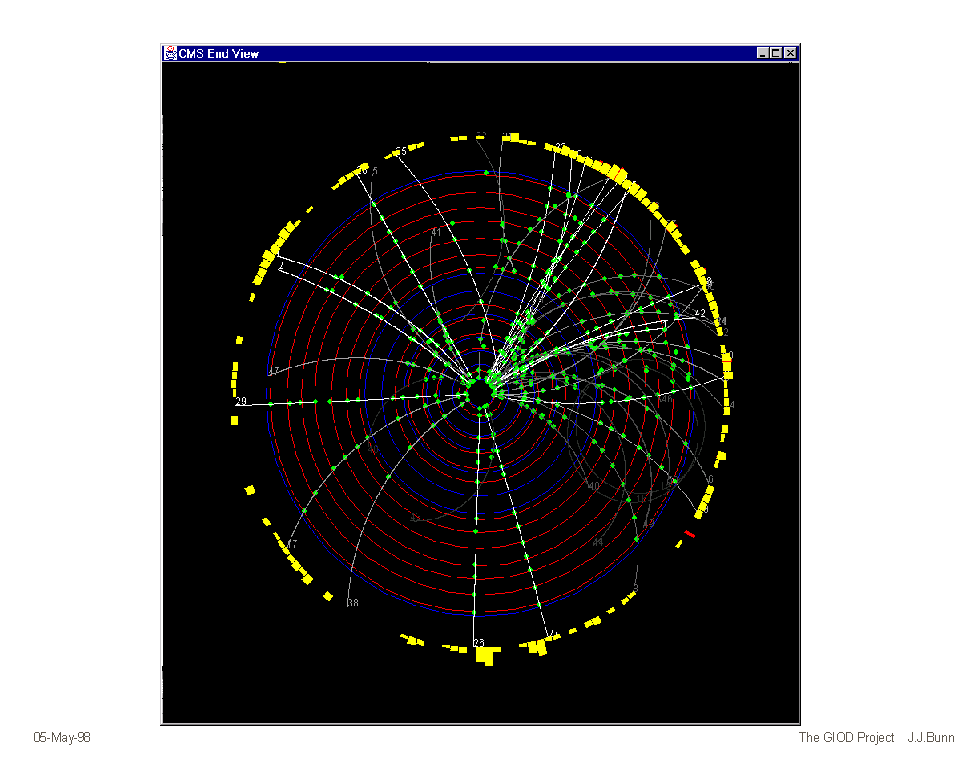
Task: Select track label 22 on the right
Action: 701,313
